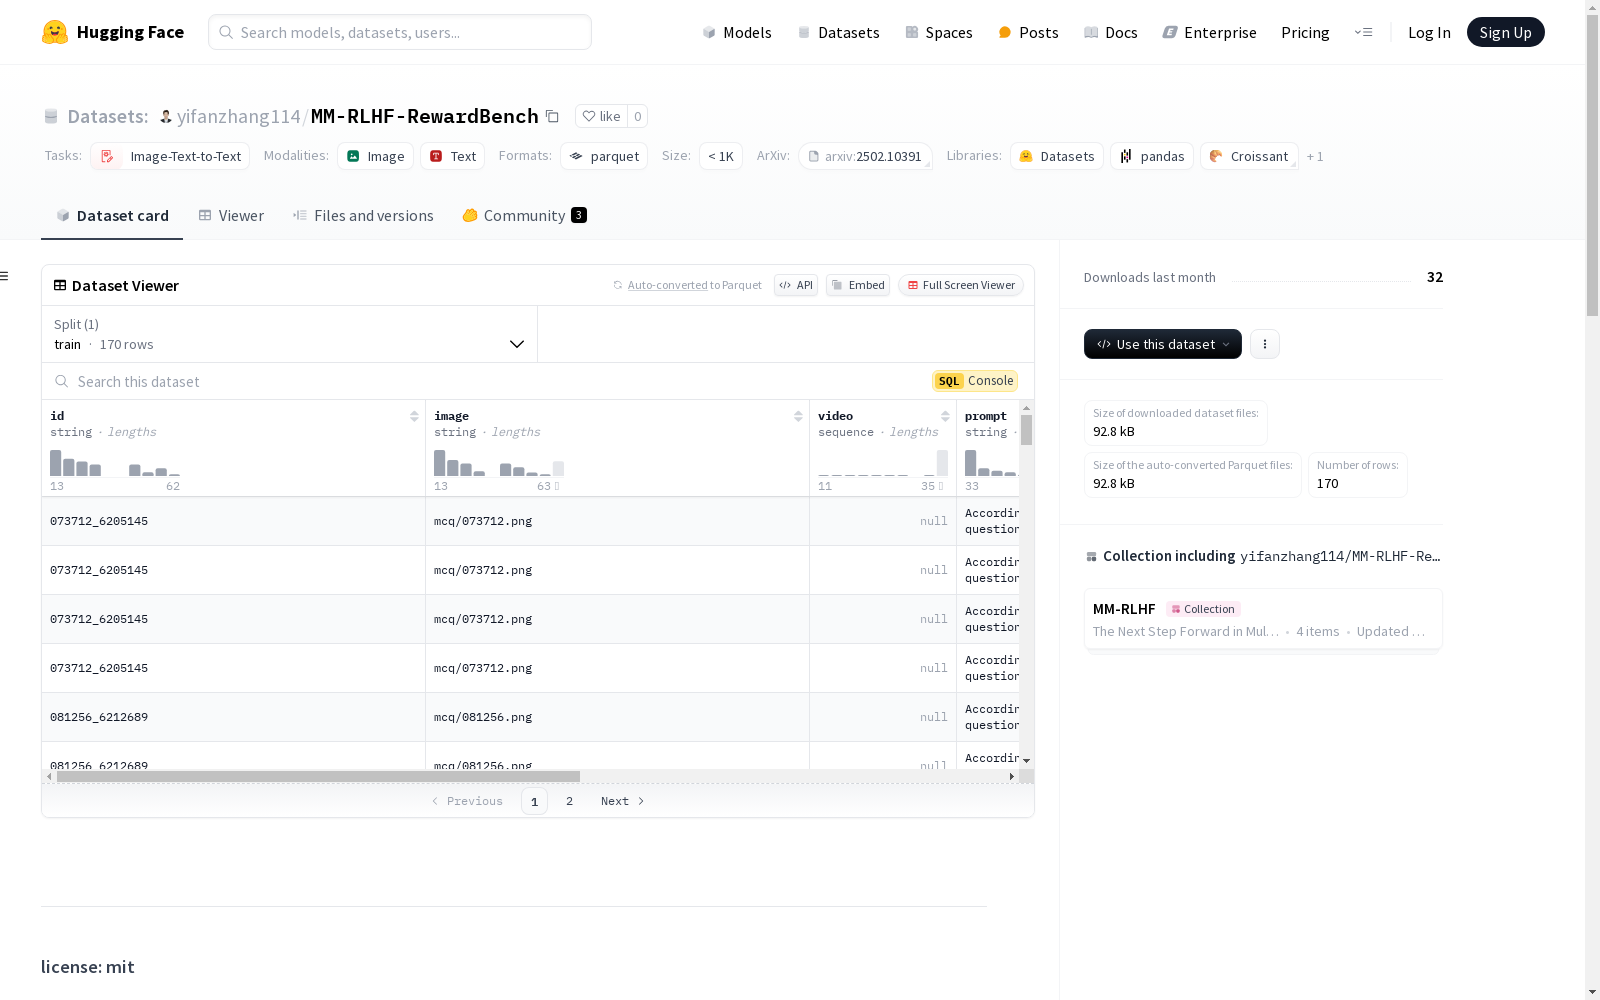Click the yifanzhang114 user avatar
This screenshot has width=1600, height=1000.
click(166, 117)
